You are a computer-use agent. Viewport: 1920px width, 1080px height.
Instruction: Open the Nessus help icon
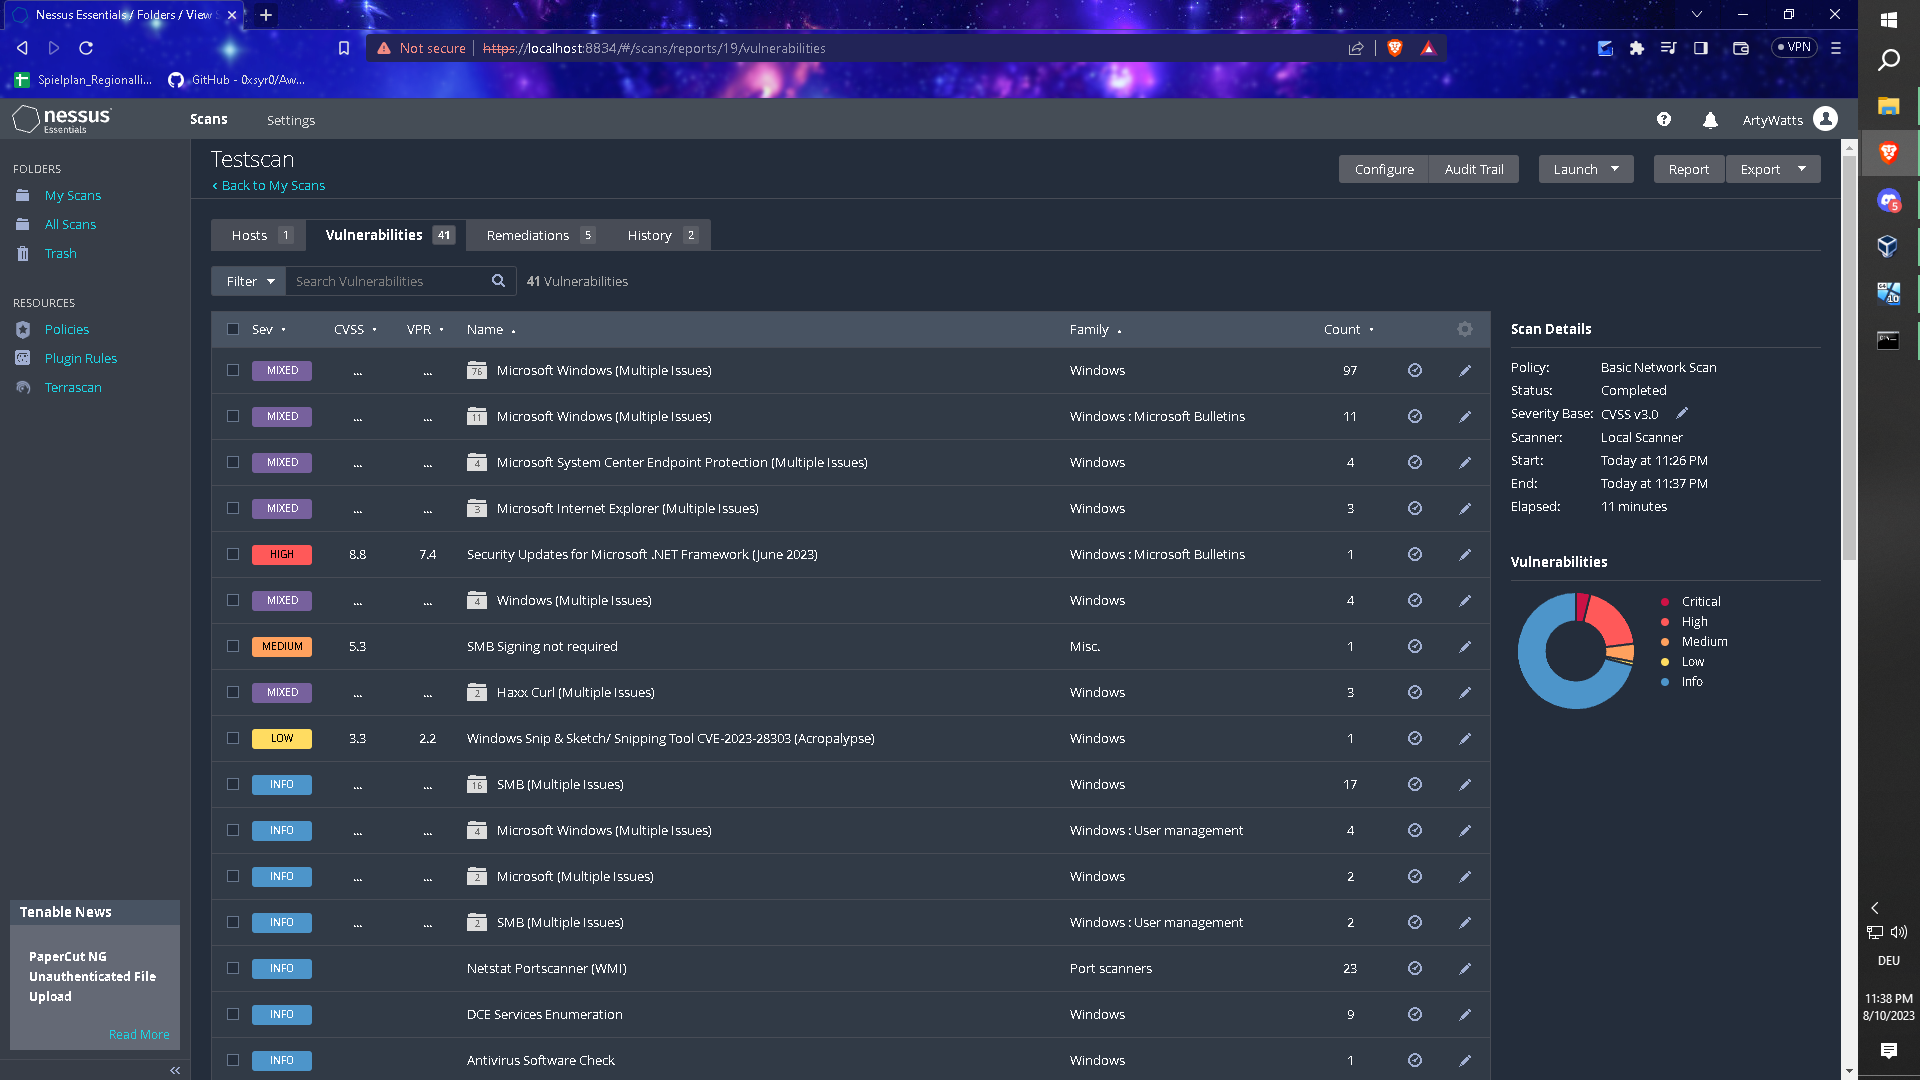point(1664,119)
